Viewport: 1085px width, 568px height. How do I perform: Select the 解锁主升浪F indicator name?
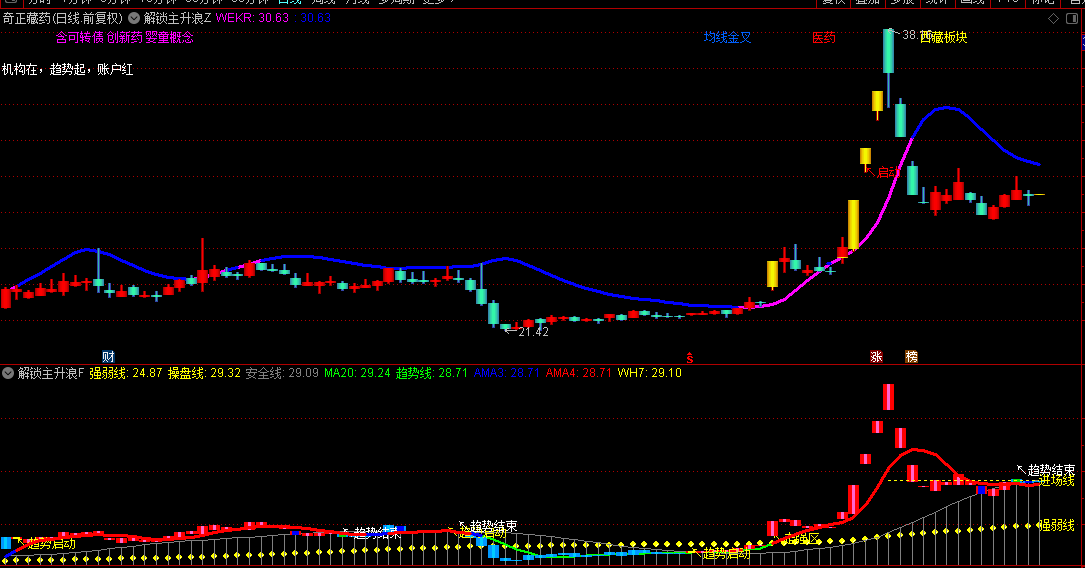point(51,373)
